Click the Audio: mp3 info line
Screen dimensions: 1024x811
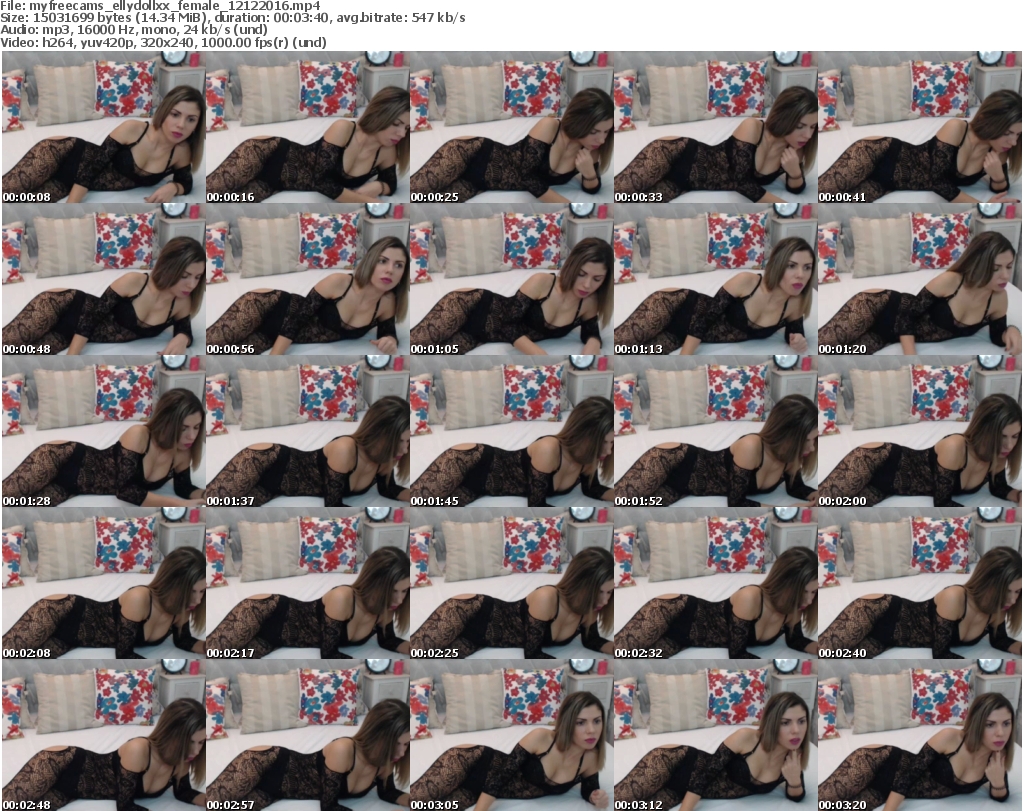134,30
